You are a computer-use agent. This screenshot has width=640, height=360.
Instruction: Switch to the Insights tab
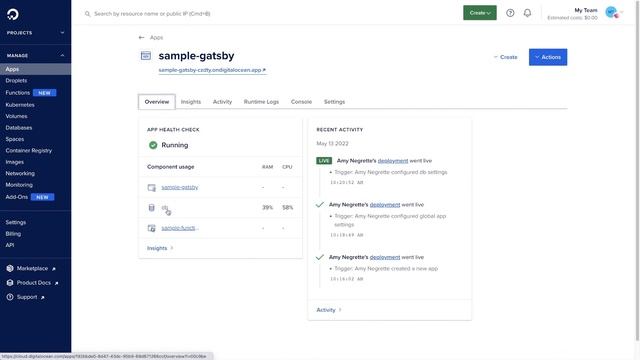pyautogui.click(x=191, y=102)
